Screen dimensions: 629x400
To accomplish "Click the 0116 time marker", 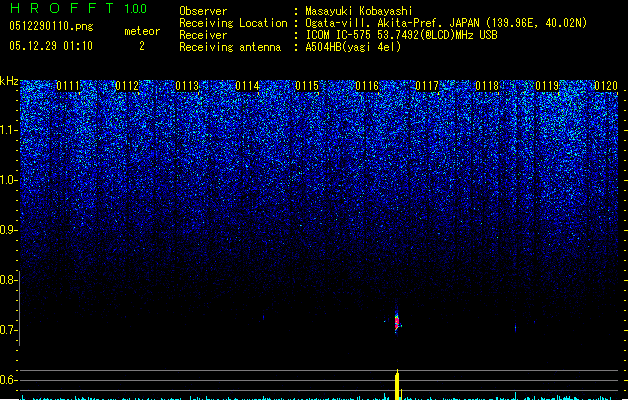I will (x=367, y=86).
